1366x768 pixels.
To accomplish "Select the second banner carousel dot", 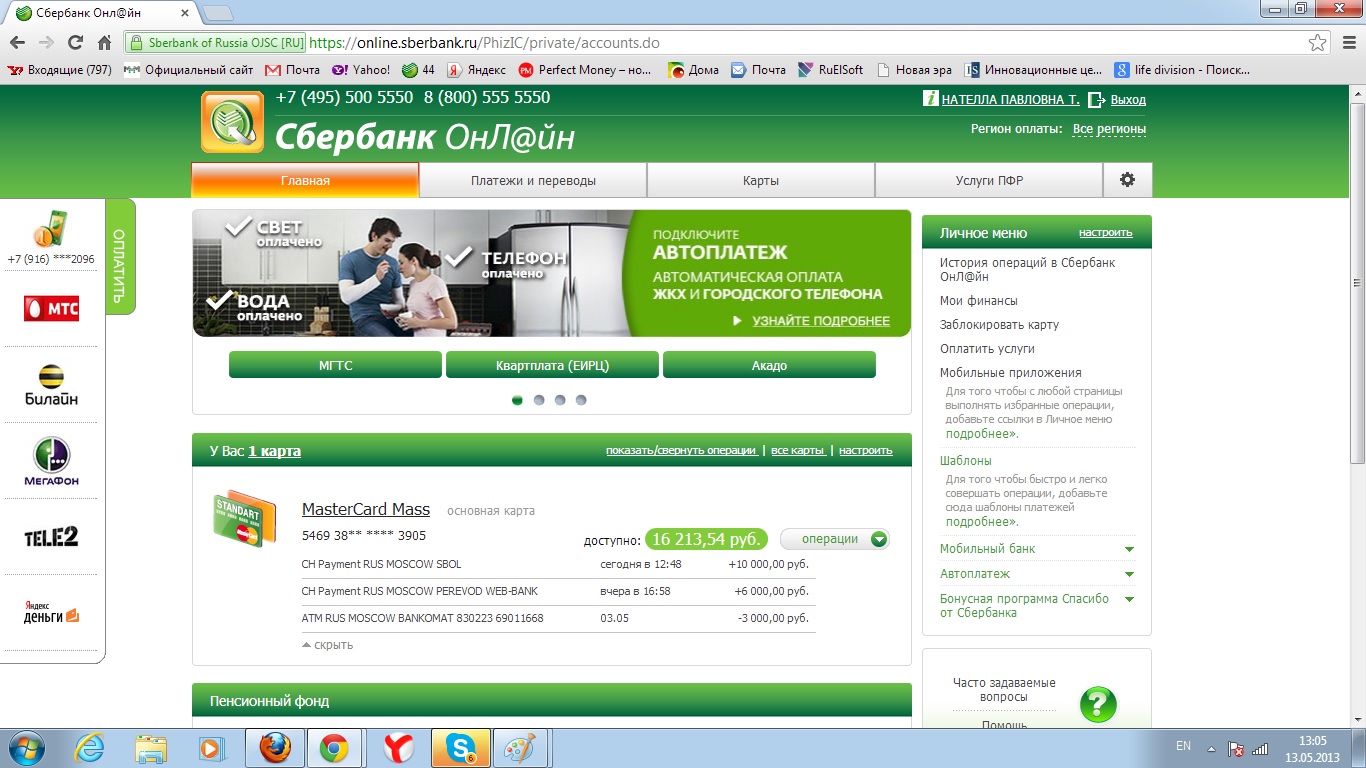I will [x=539, y=400].
